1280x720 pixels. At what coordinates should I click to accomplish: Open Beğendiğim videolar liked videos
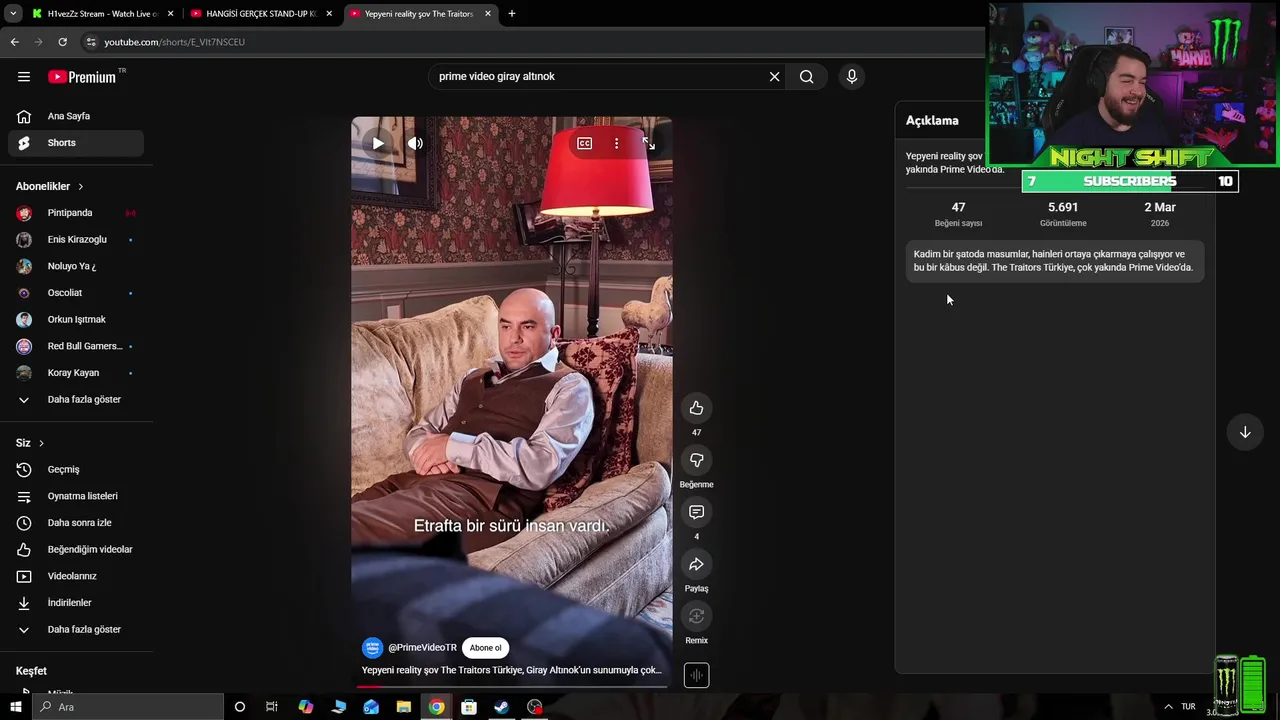point(76,550)
